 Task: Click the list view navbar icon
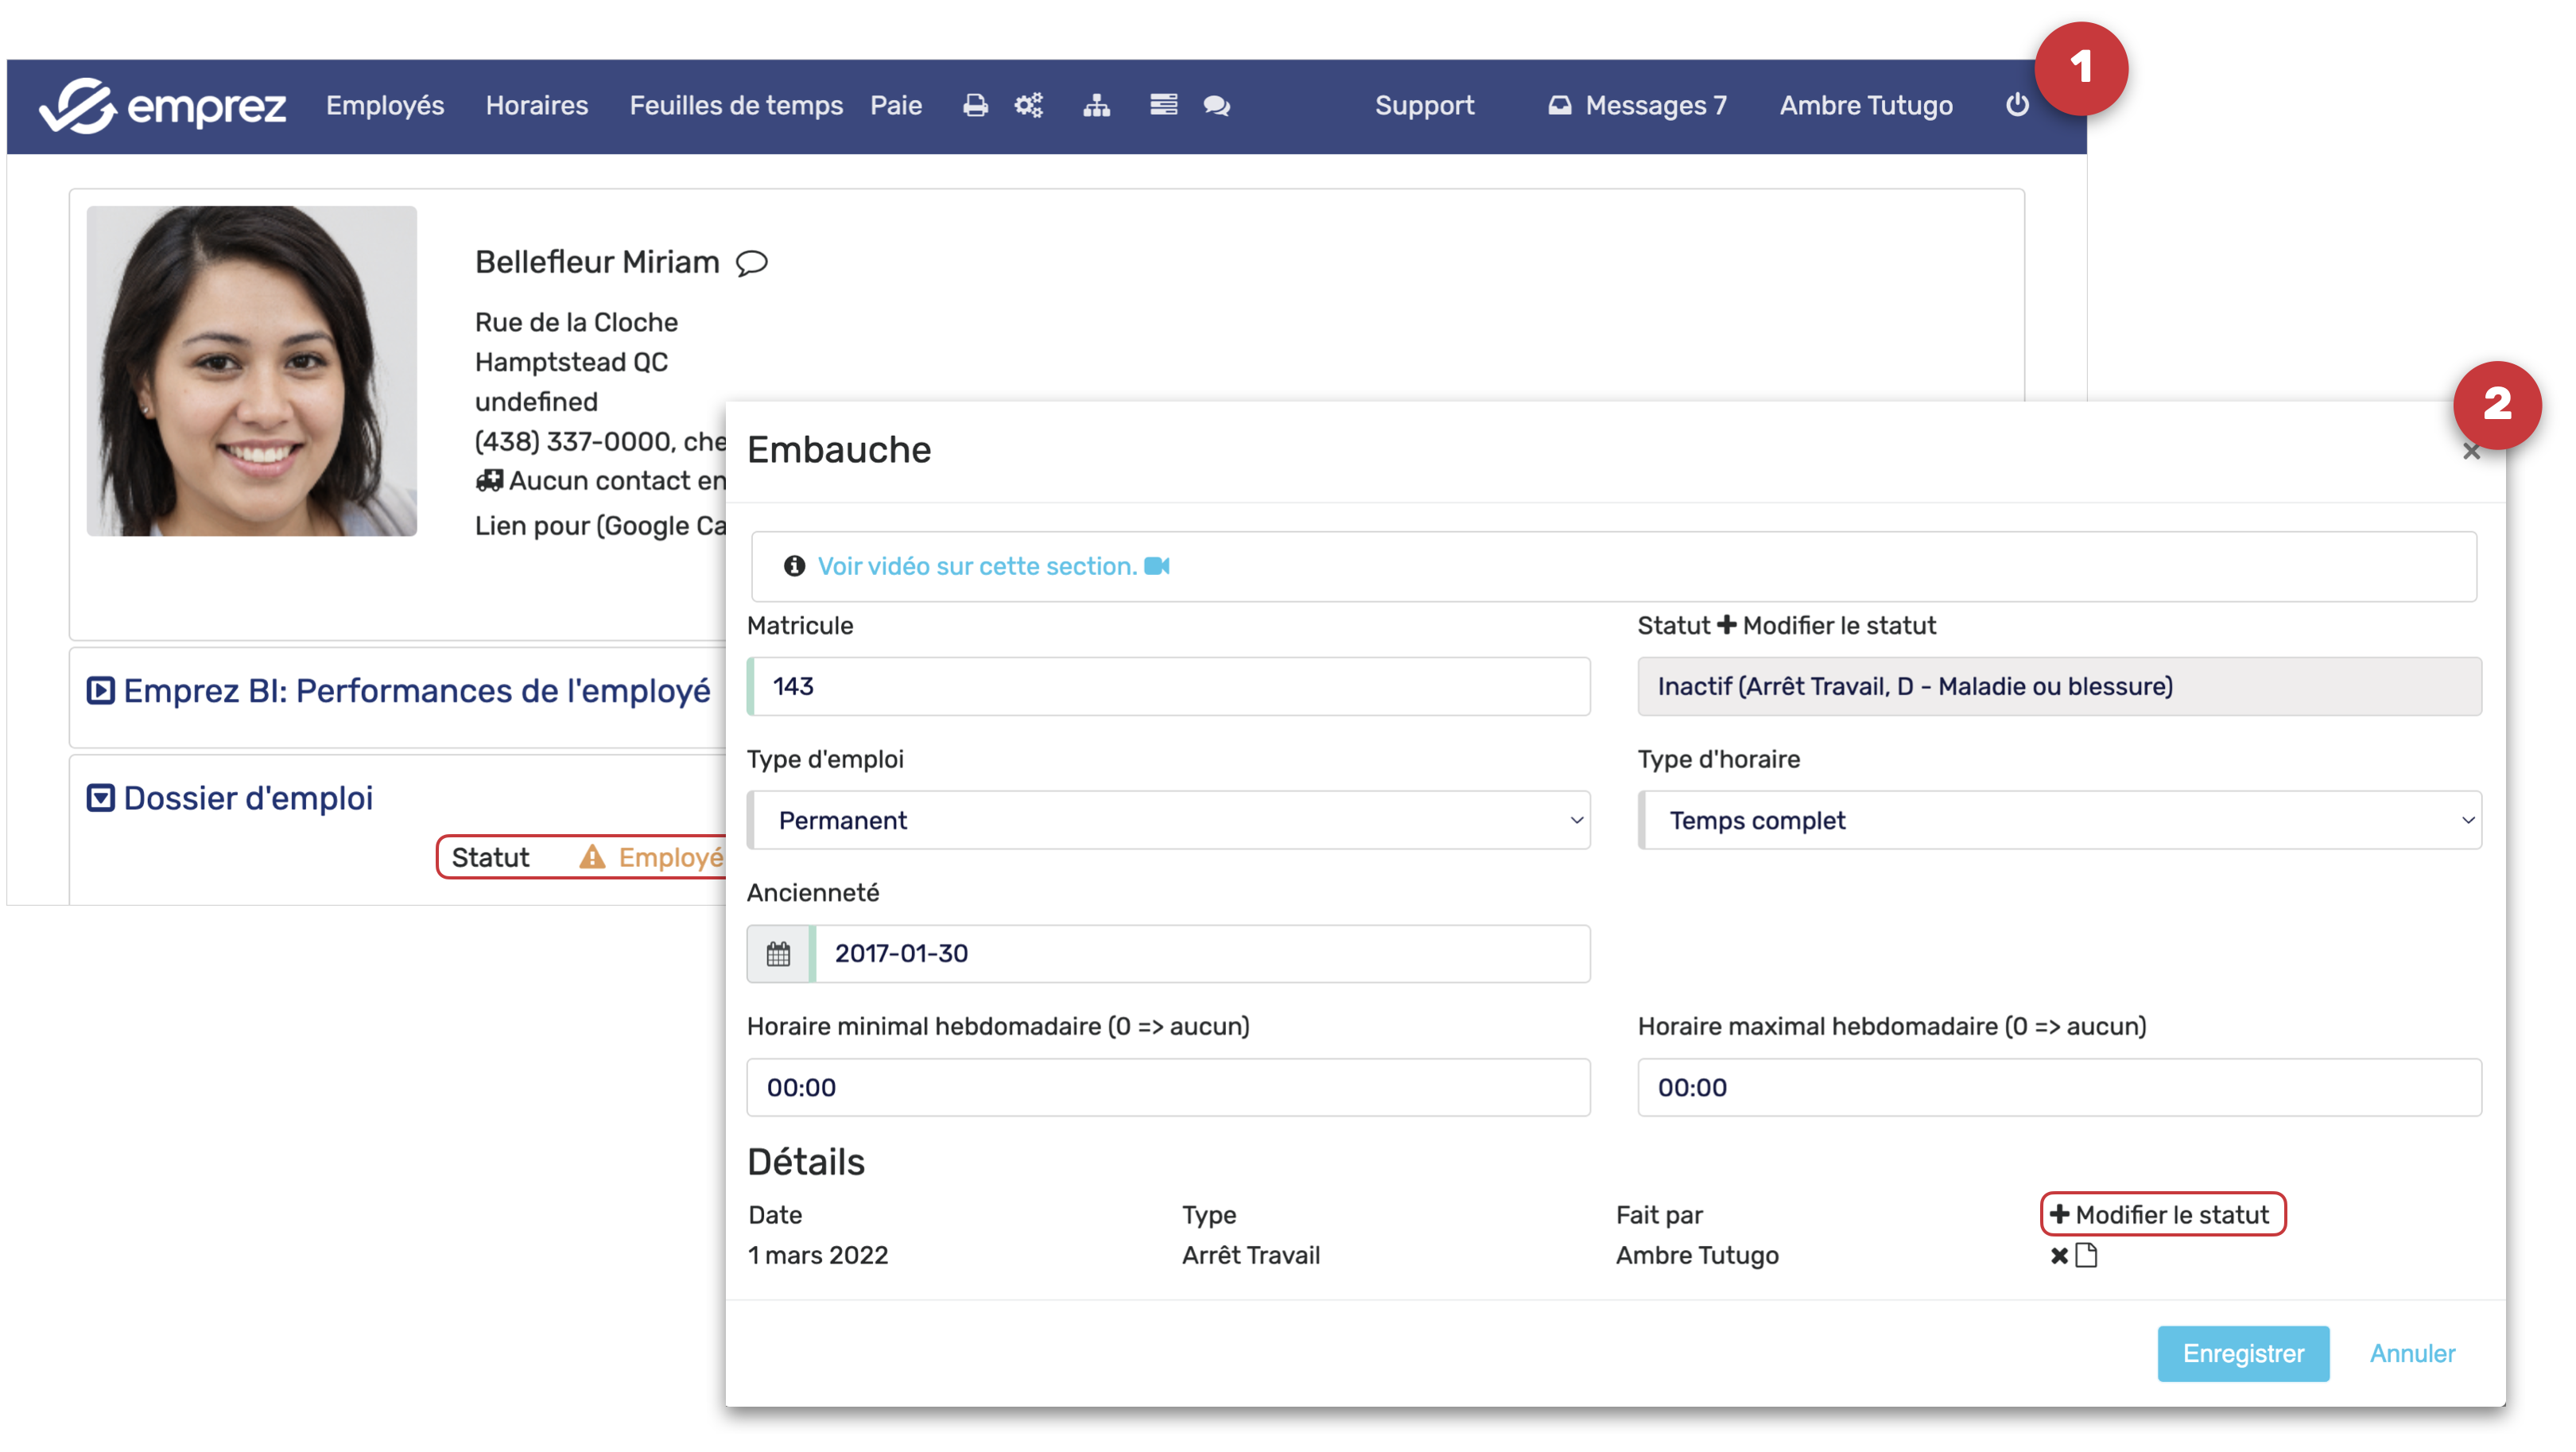pyautogui.click(x=1163, y=105)
